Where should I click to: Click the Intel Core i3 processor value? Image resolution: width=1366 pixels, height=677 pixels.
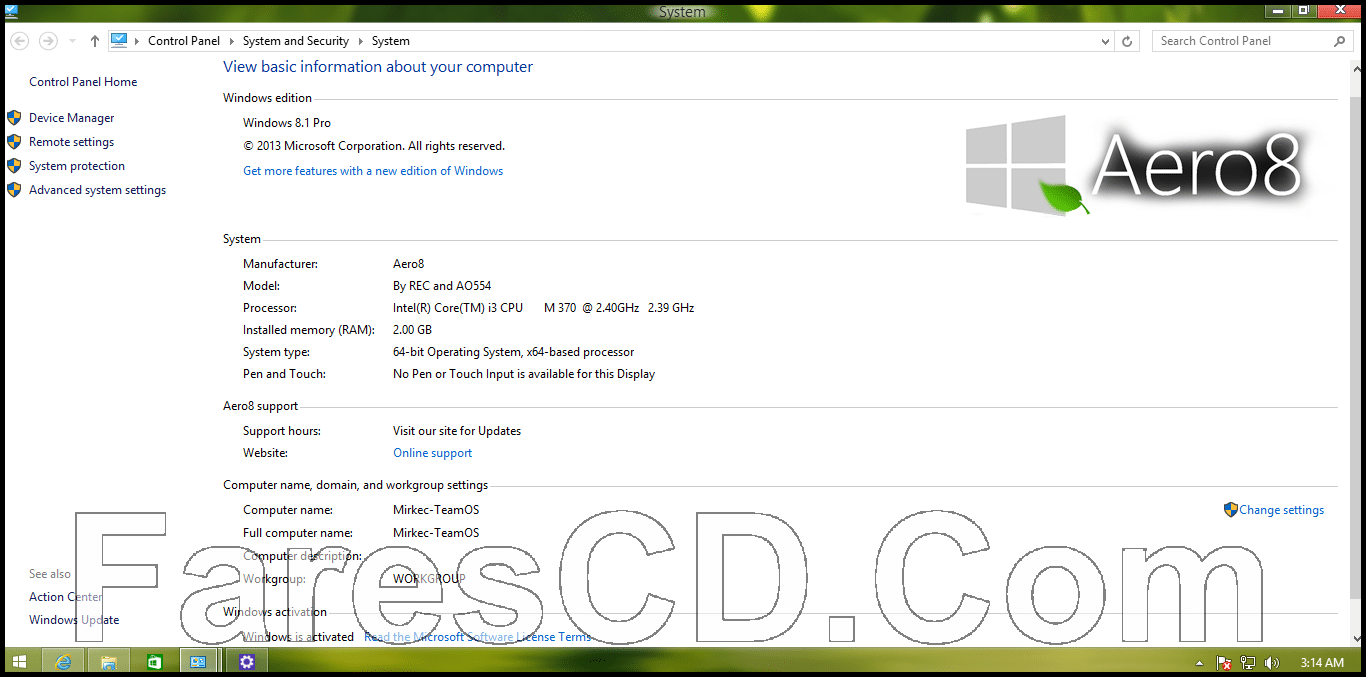[x=544, y=308]
